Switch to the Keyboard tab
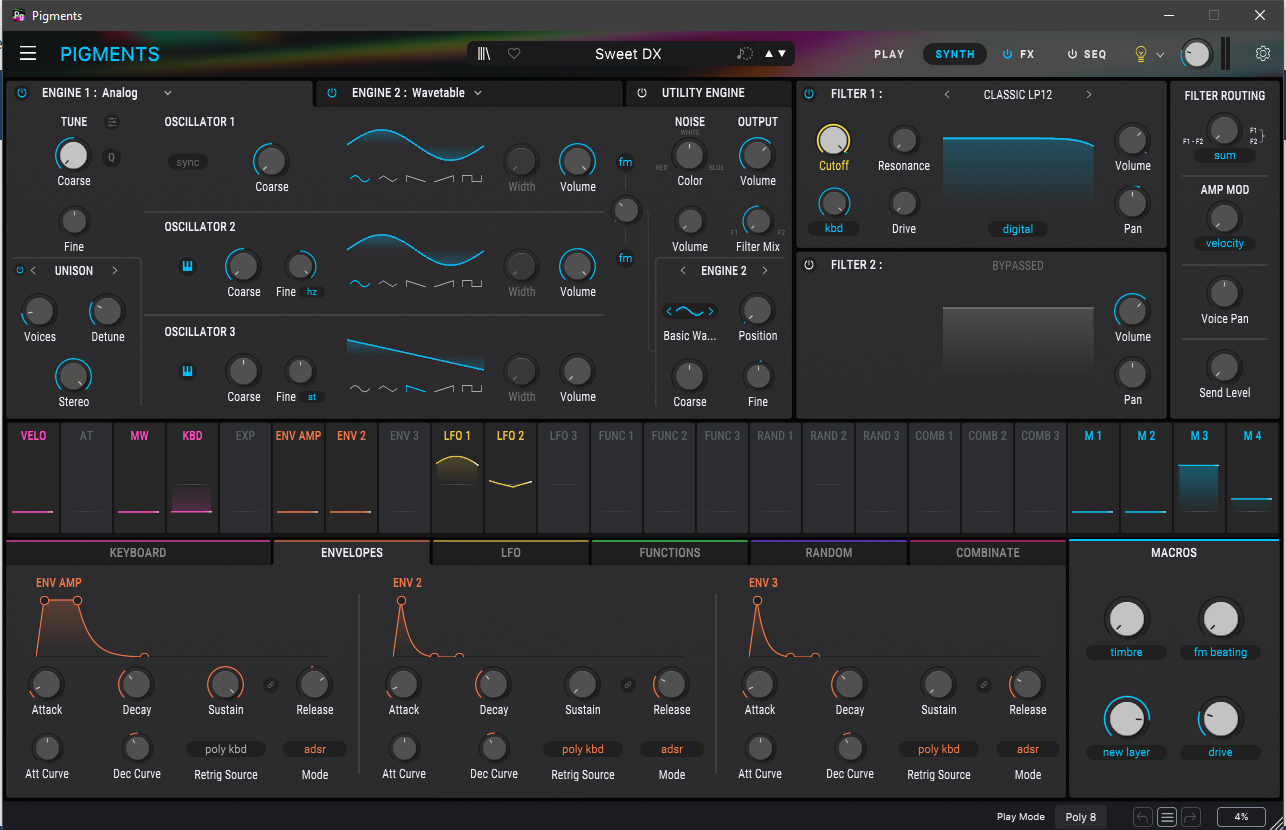 [138, 553]
